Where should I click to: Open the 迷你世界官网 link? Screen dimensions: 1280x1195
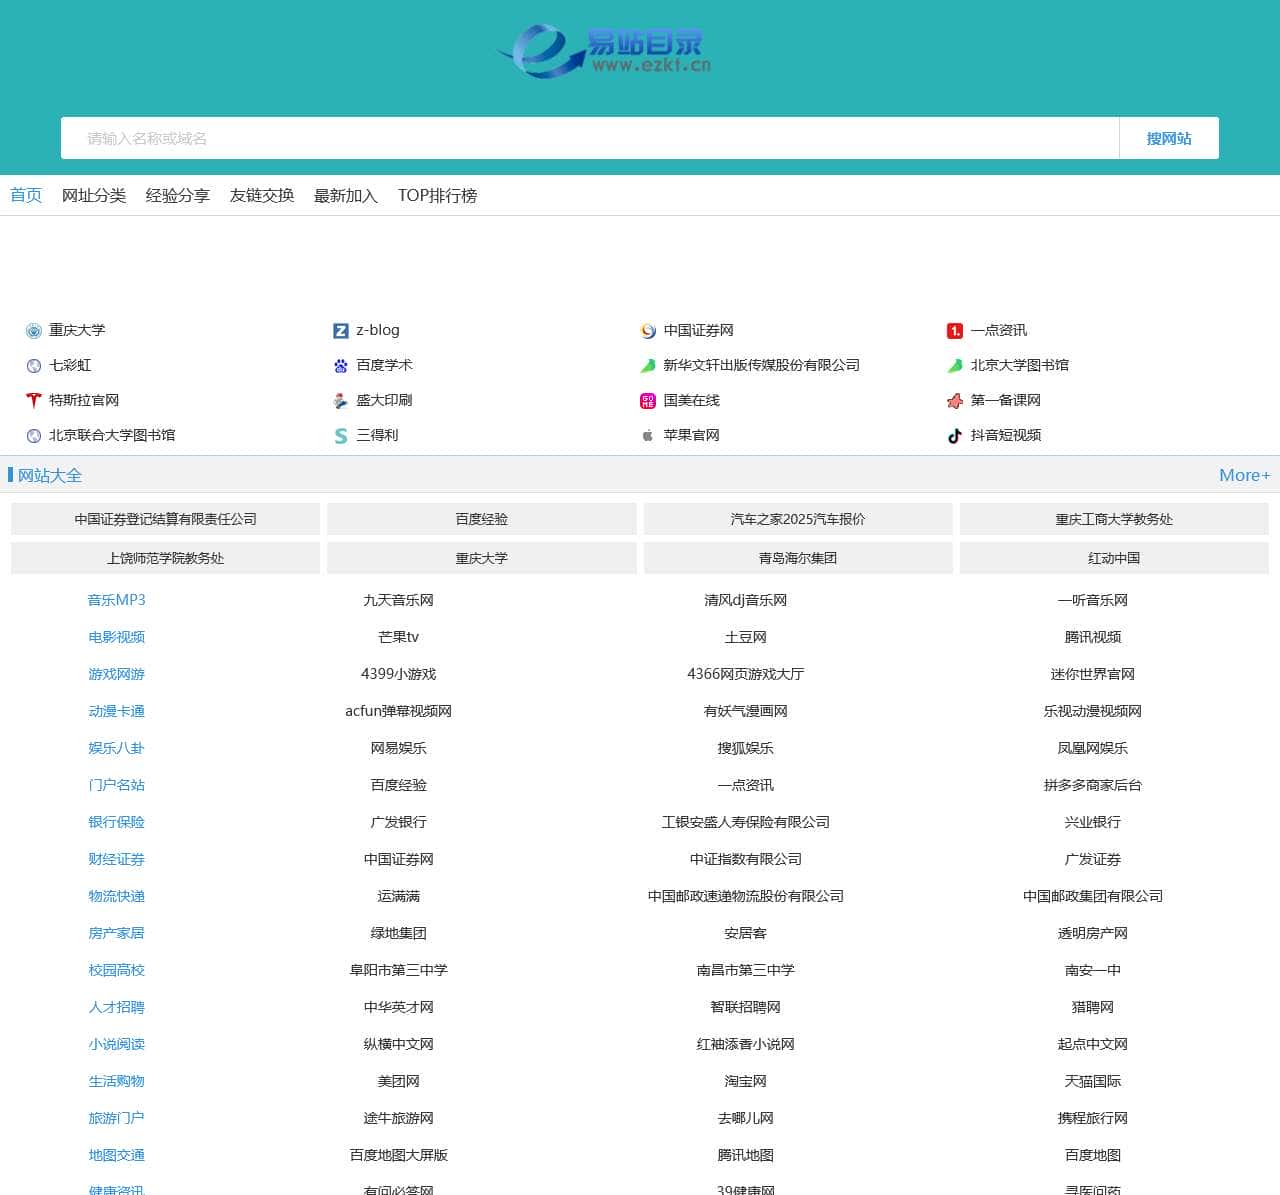1092,674
